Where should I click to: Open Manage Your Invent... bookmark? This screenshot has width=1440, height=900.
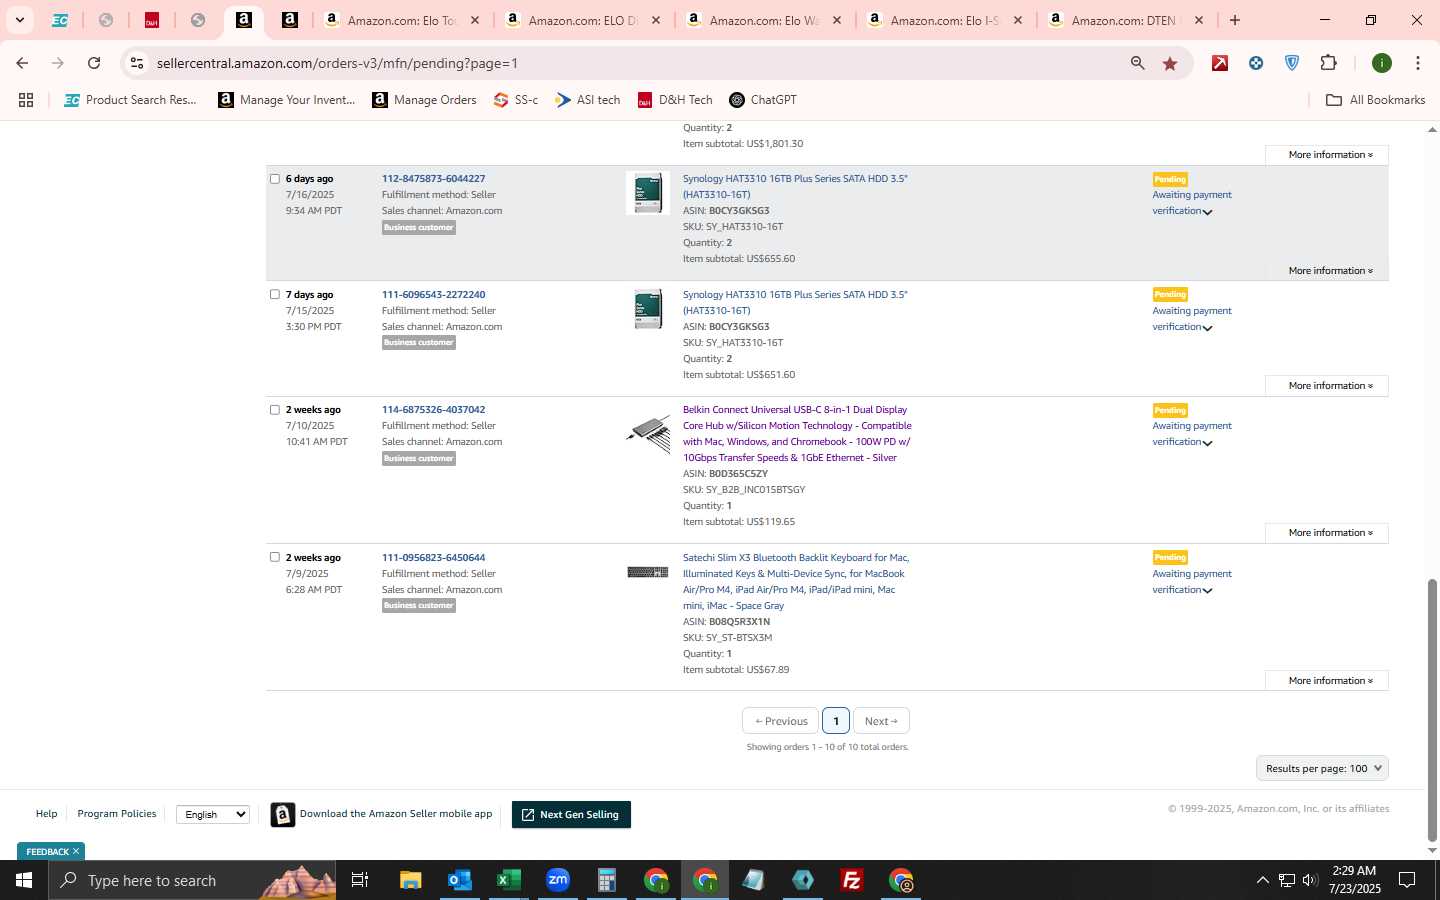tap(287, 100)
